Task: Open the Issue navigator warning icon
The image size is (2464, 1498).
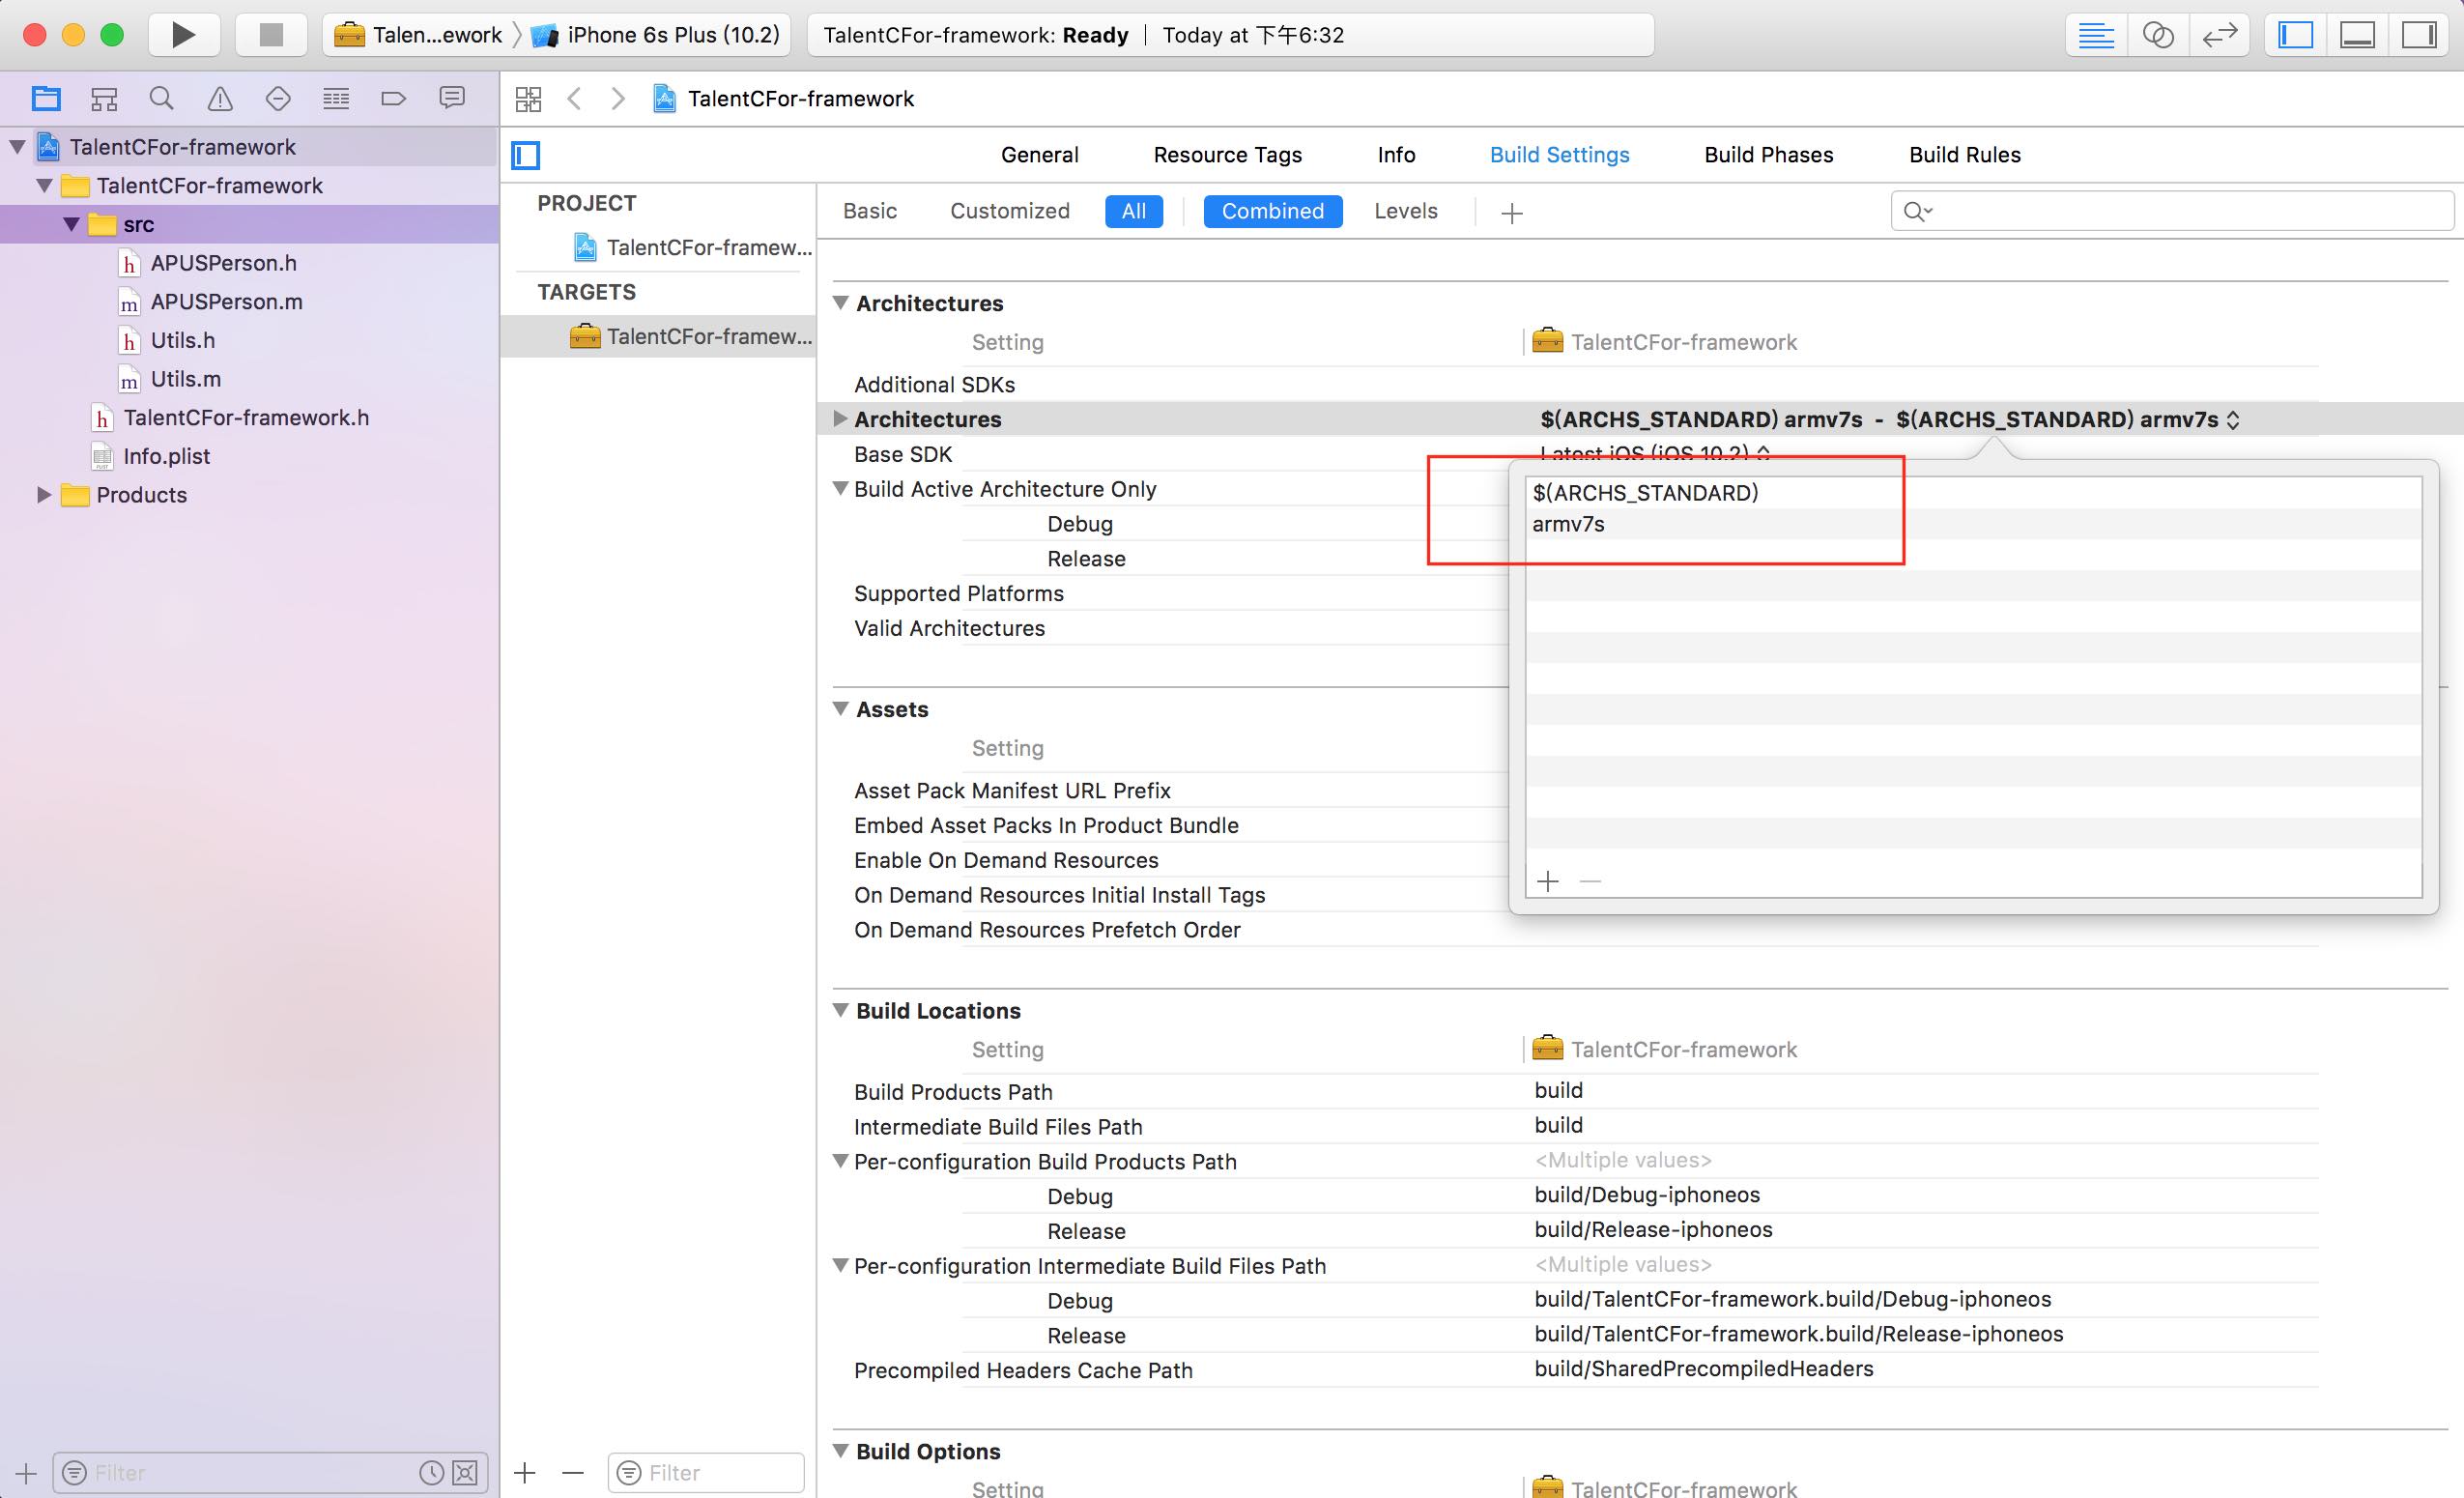Action: (220, 98)
